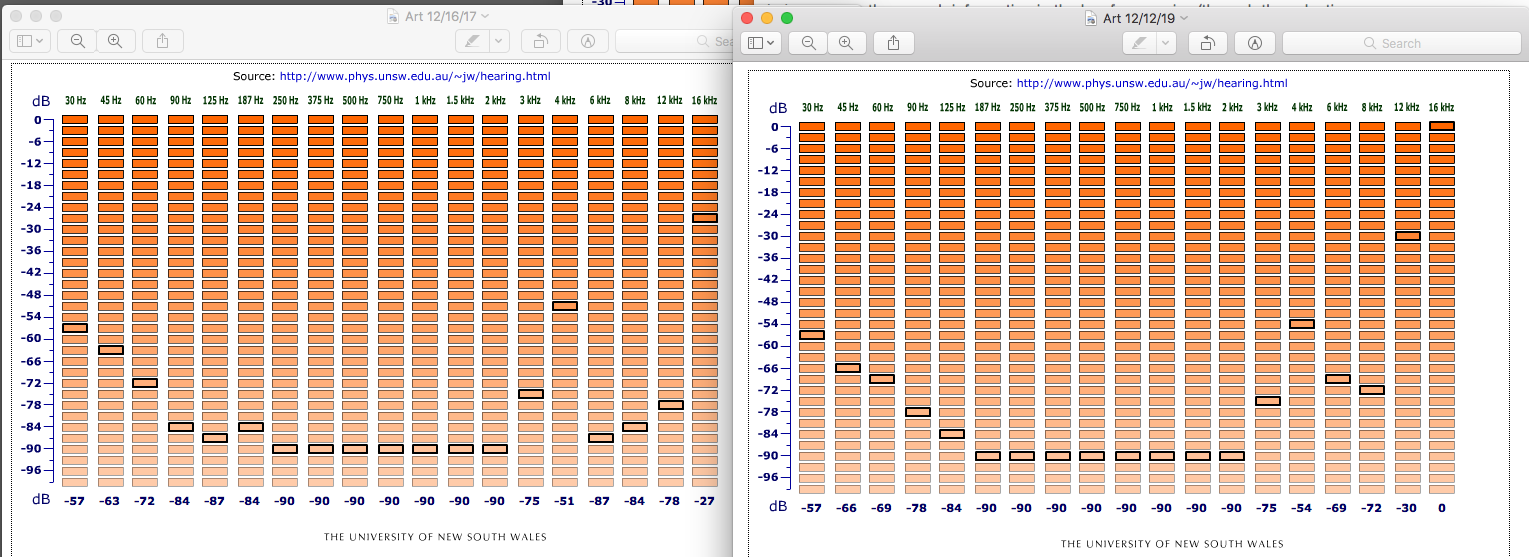The height and width of the screenshot is (557, 1529).
Task: Expand highlight color arrow in Art 12/16/17 window
Action: click(x=499, y=41)
